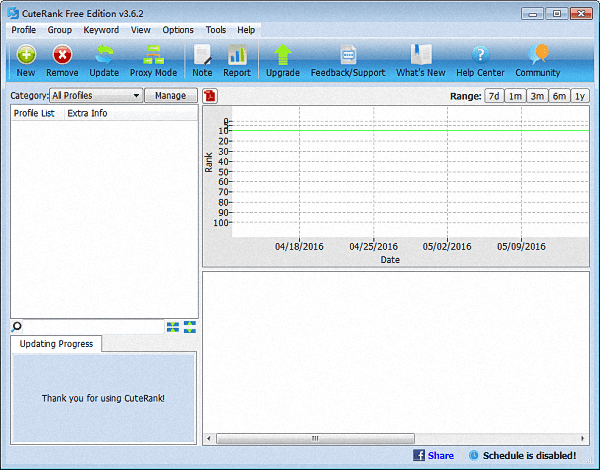
Task: Open the Note tool
Action: [x=202, y=56]
